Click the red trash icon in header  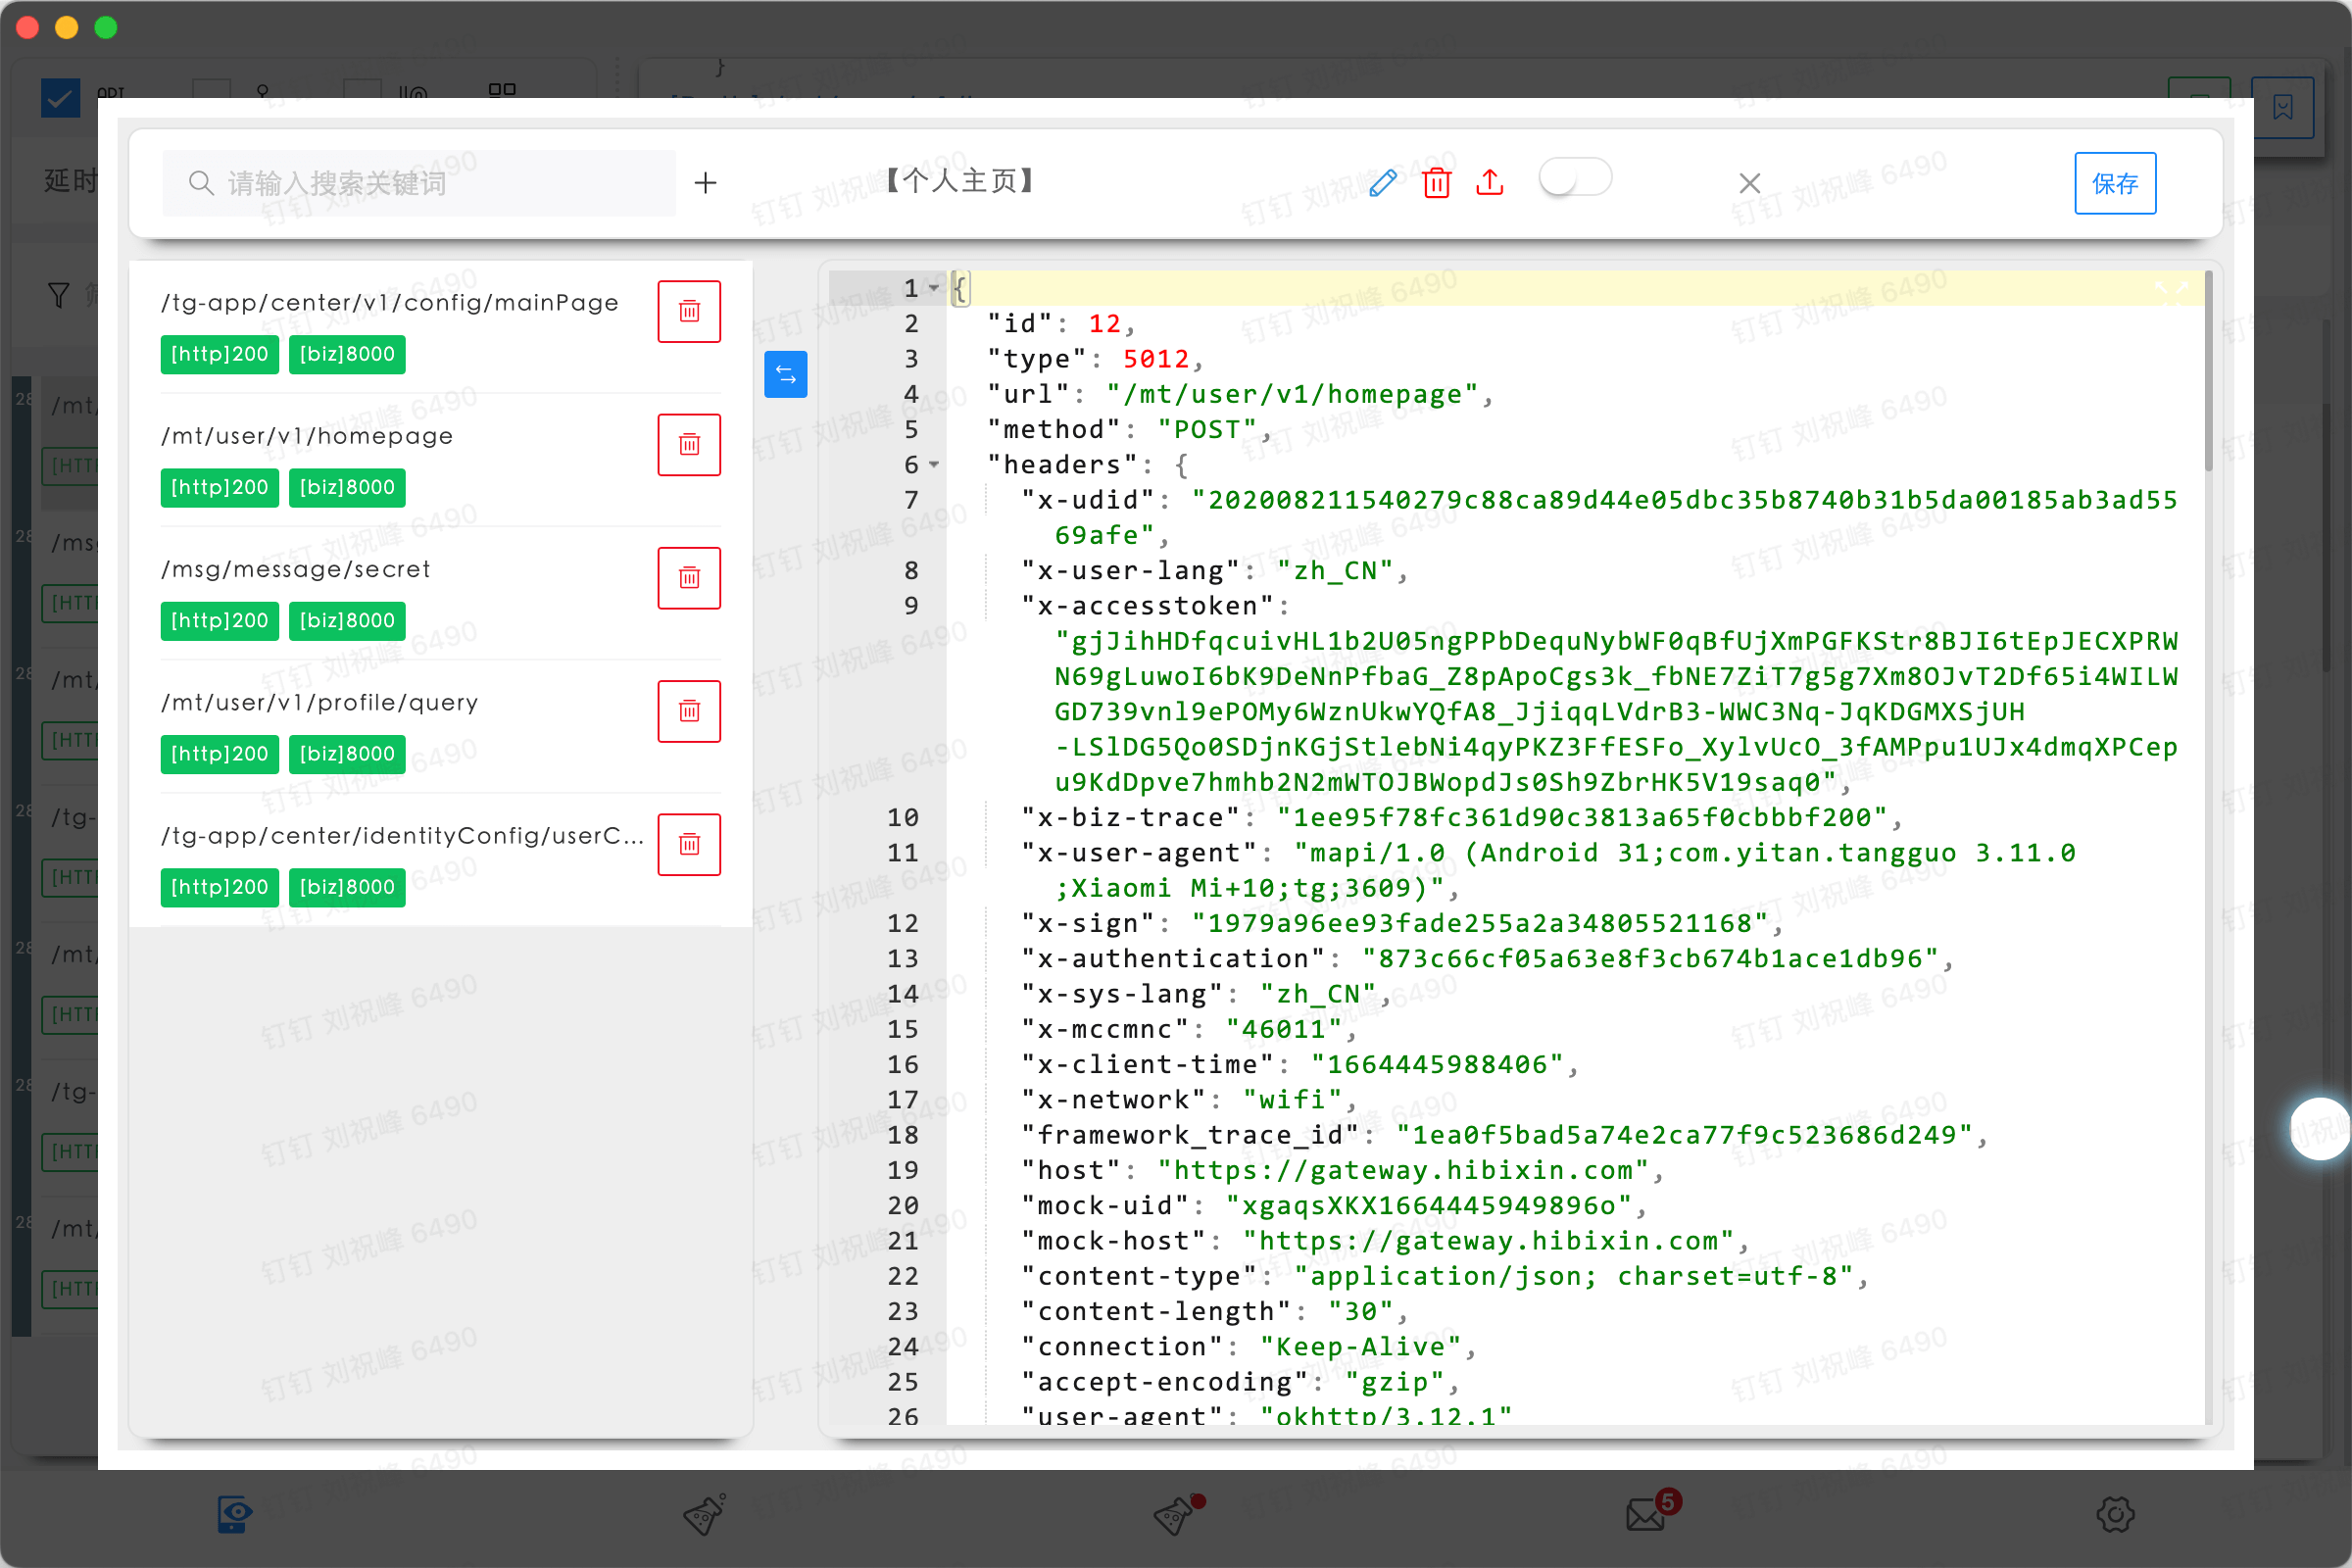point(1436,183)
